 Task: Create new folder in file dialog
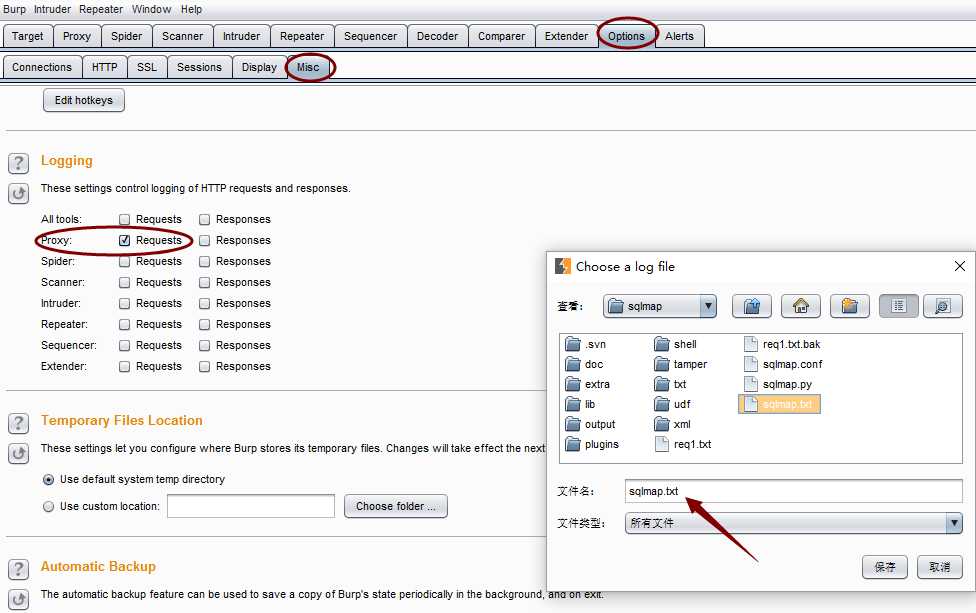[x=850, y=306]
